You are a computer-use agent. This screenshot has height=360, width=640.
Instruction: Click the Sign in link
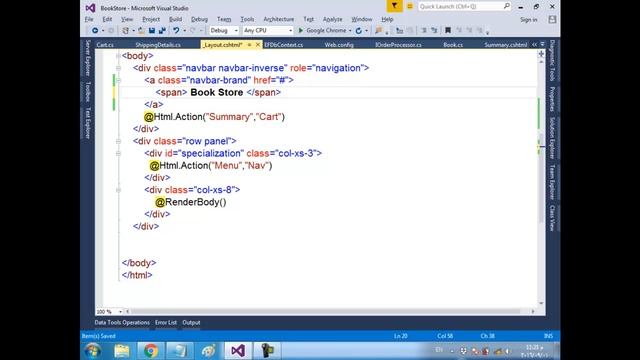click(529, 20)
